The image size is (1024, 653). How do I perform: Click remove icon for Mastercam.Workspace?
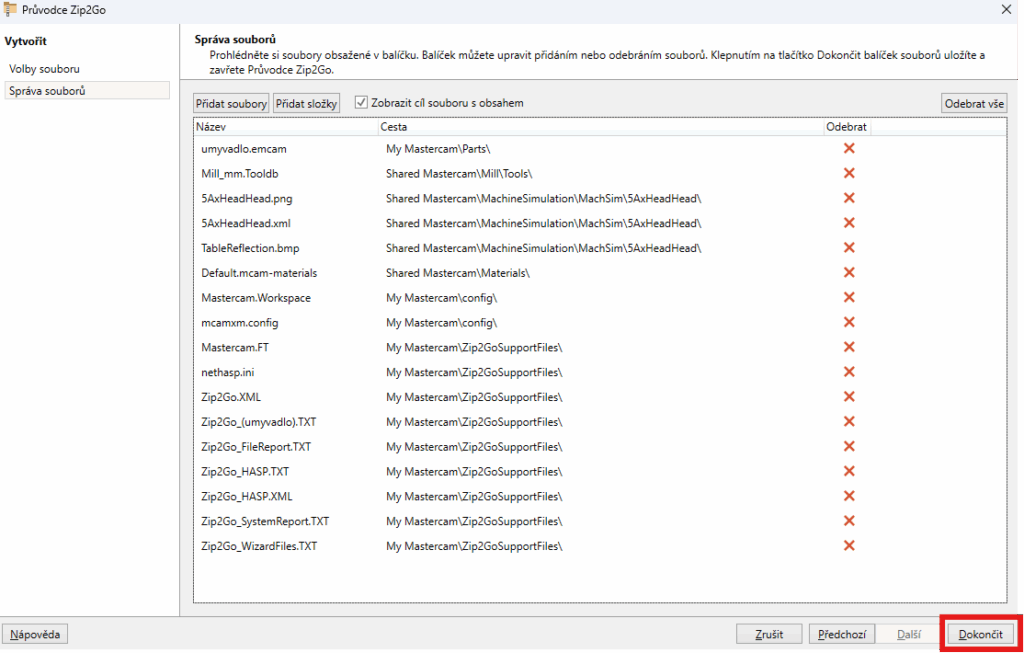click(849, 297)
